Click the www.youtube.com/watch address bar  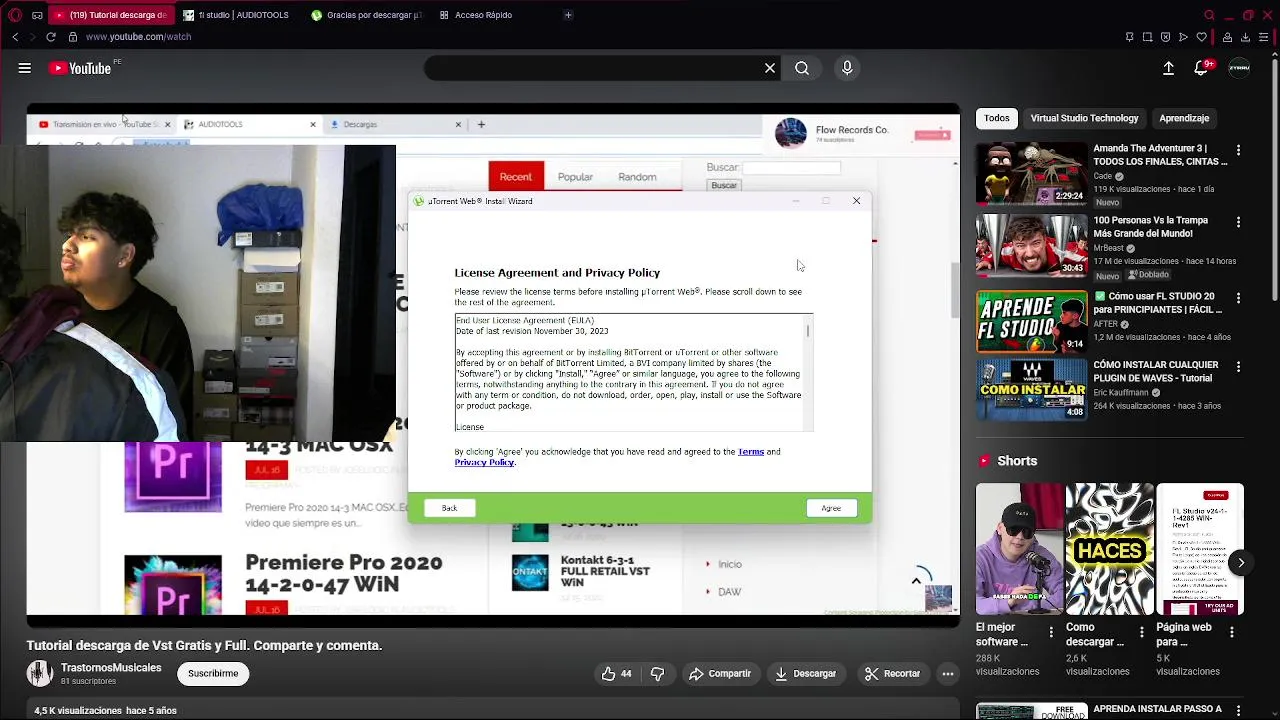click(x=138, y=37)
